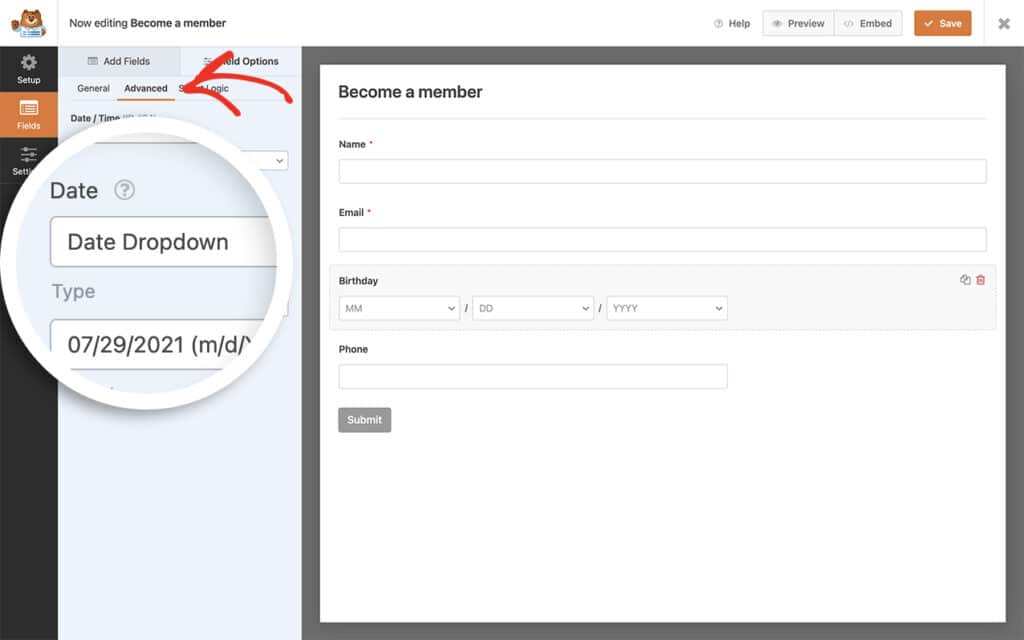The height and width of the screenshot is (640, 1024).
Task: Click the WPForms bear logo
Action: coord(29,23)
